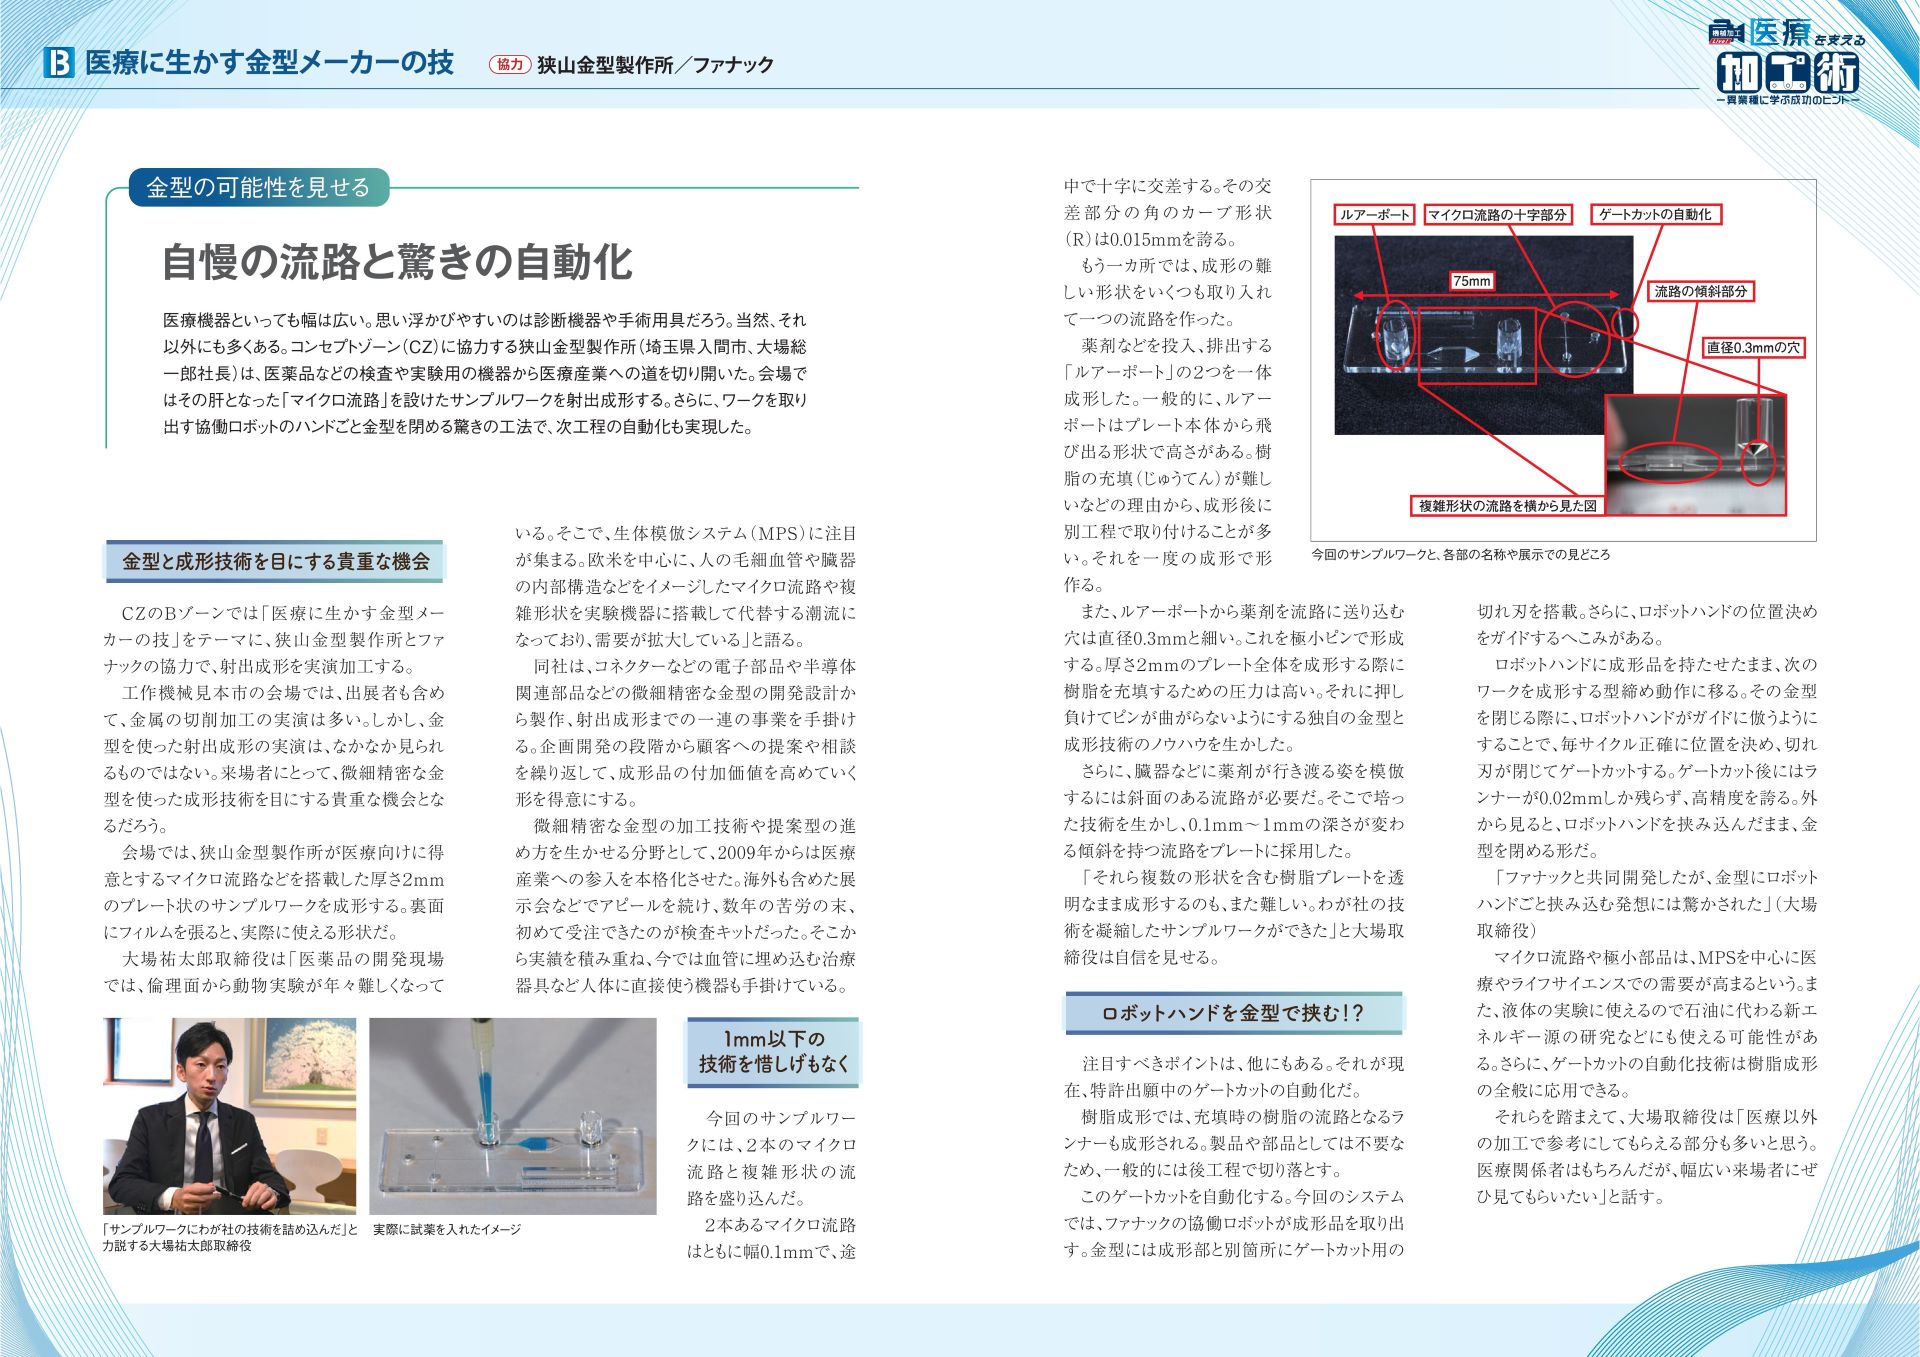Click the photo of the man in suit
The image size is (1920, 1357).
229,1115
